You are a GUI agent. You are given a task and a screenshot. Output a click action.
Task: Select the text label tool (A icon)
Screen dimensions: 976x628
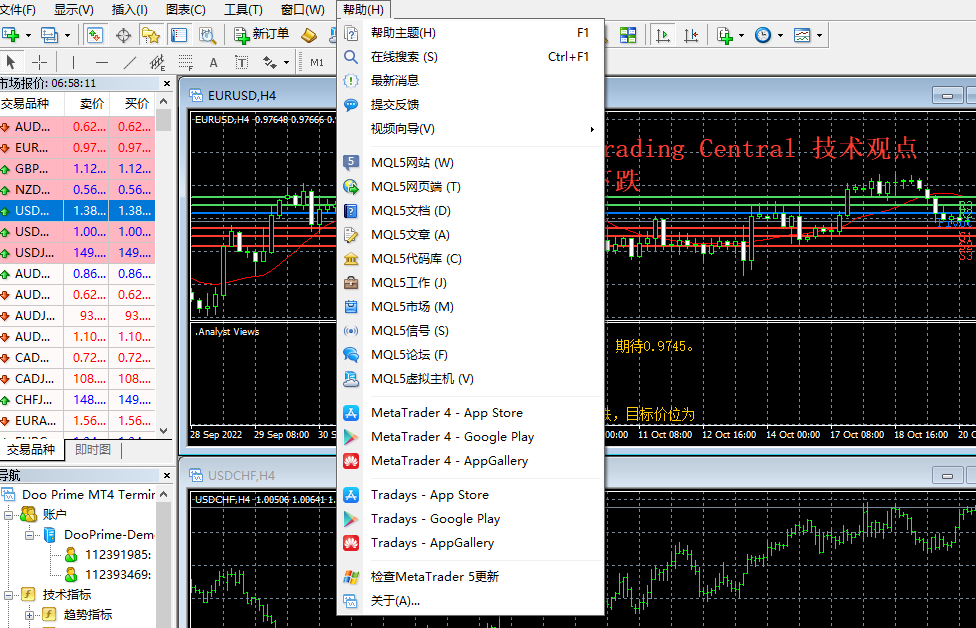pyautogui.click(x=212, y=62)
